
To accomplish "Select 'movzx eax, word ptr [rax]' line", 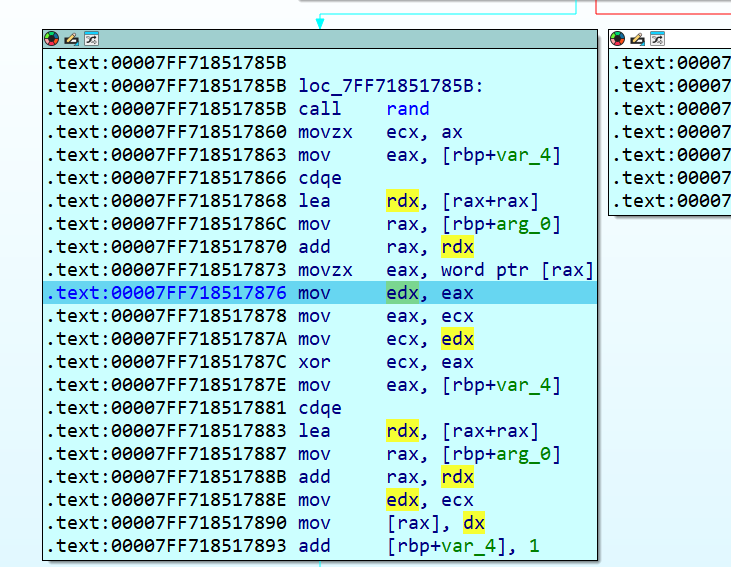I will click(320, 270).
